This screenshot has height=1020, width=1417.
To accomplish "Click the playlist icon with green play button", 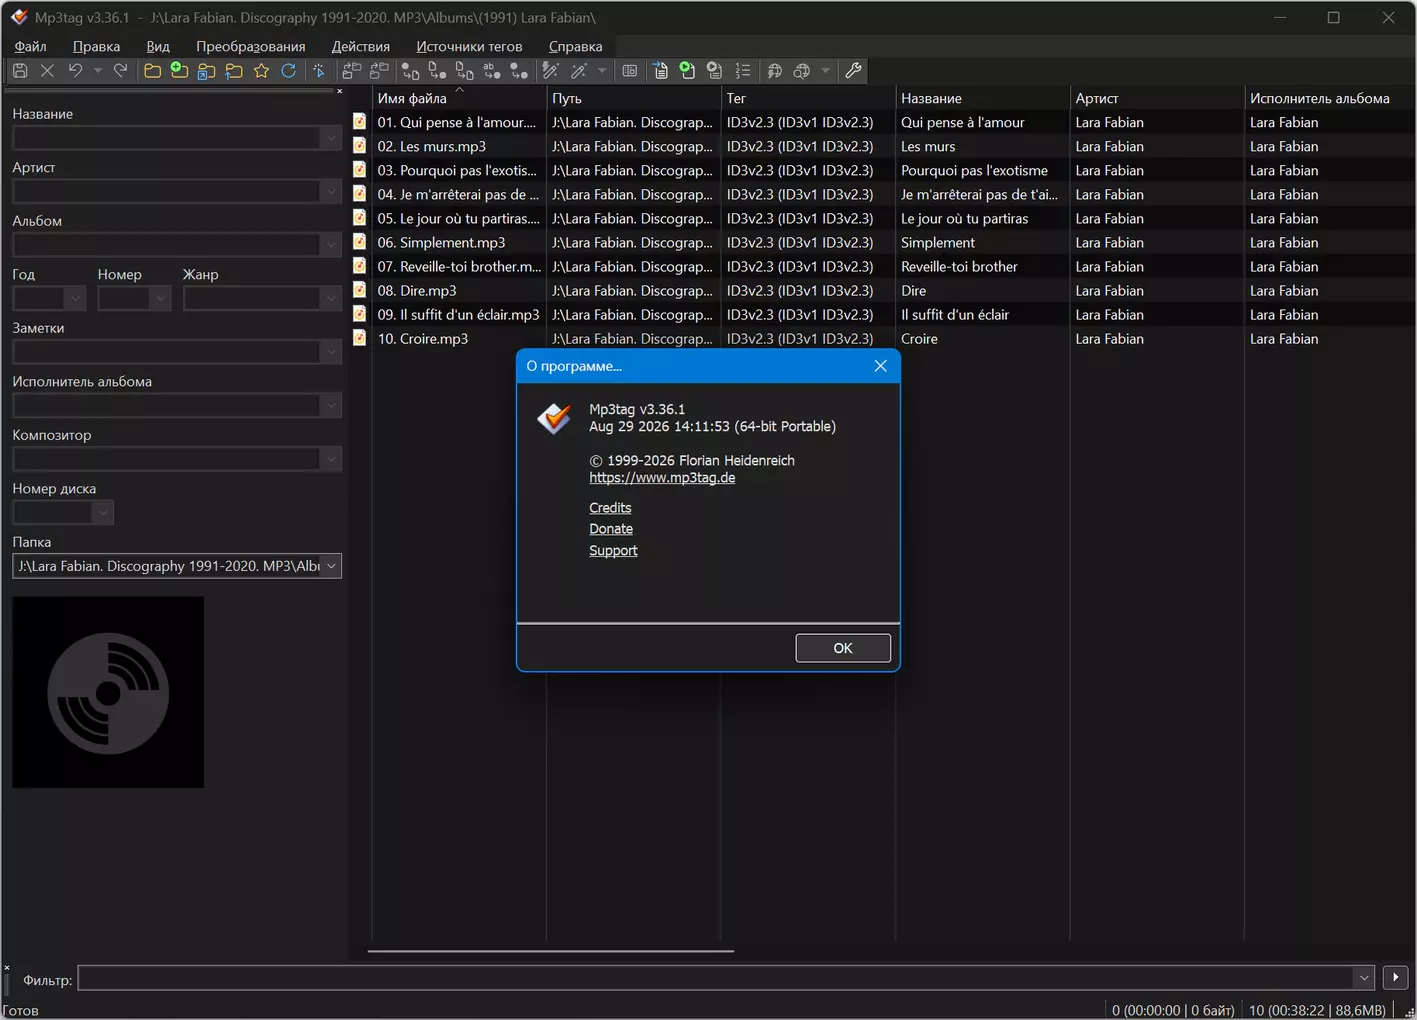I will click(688, 71).
